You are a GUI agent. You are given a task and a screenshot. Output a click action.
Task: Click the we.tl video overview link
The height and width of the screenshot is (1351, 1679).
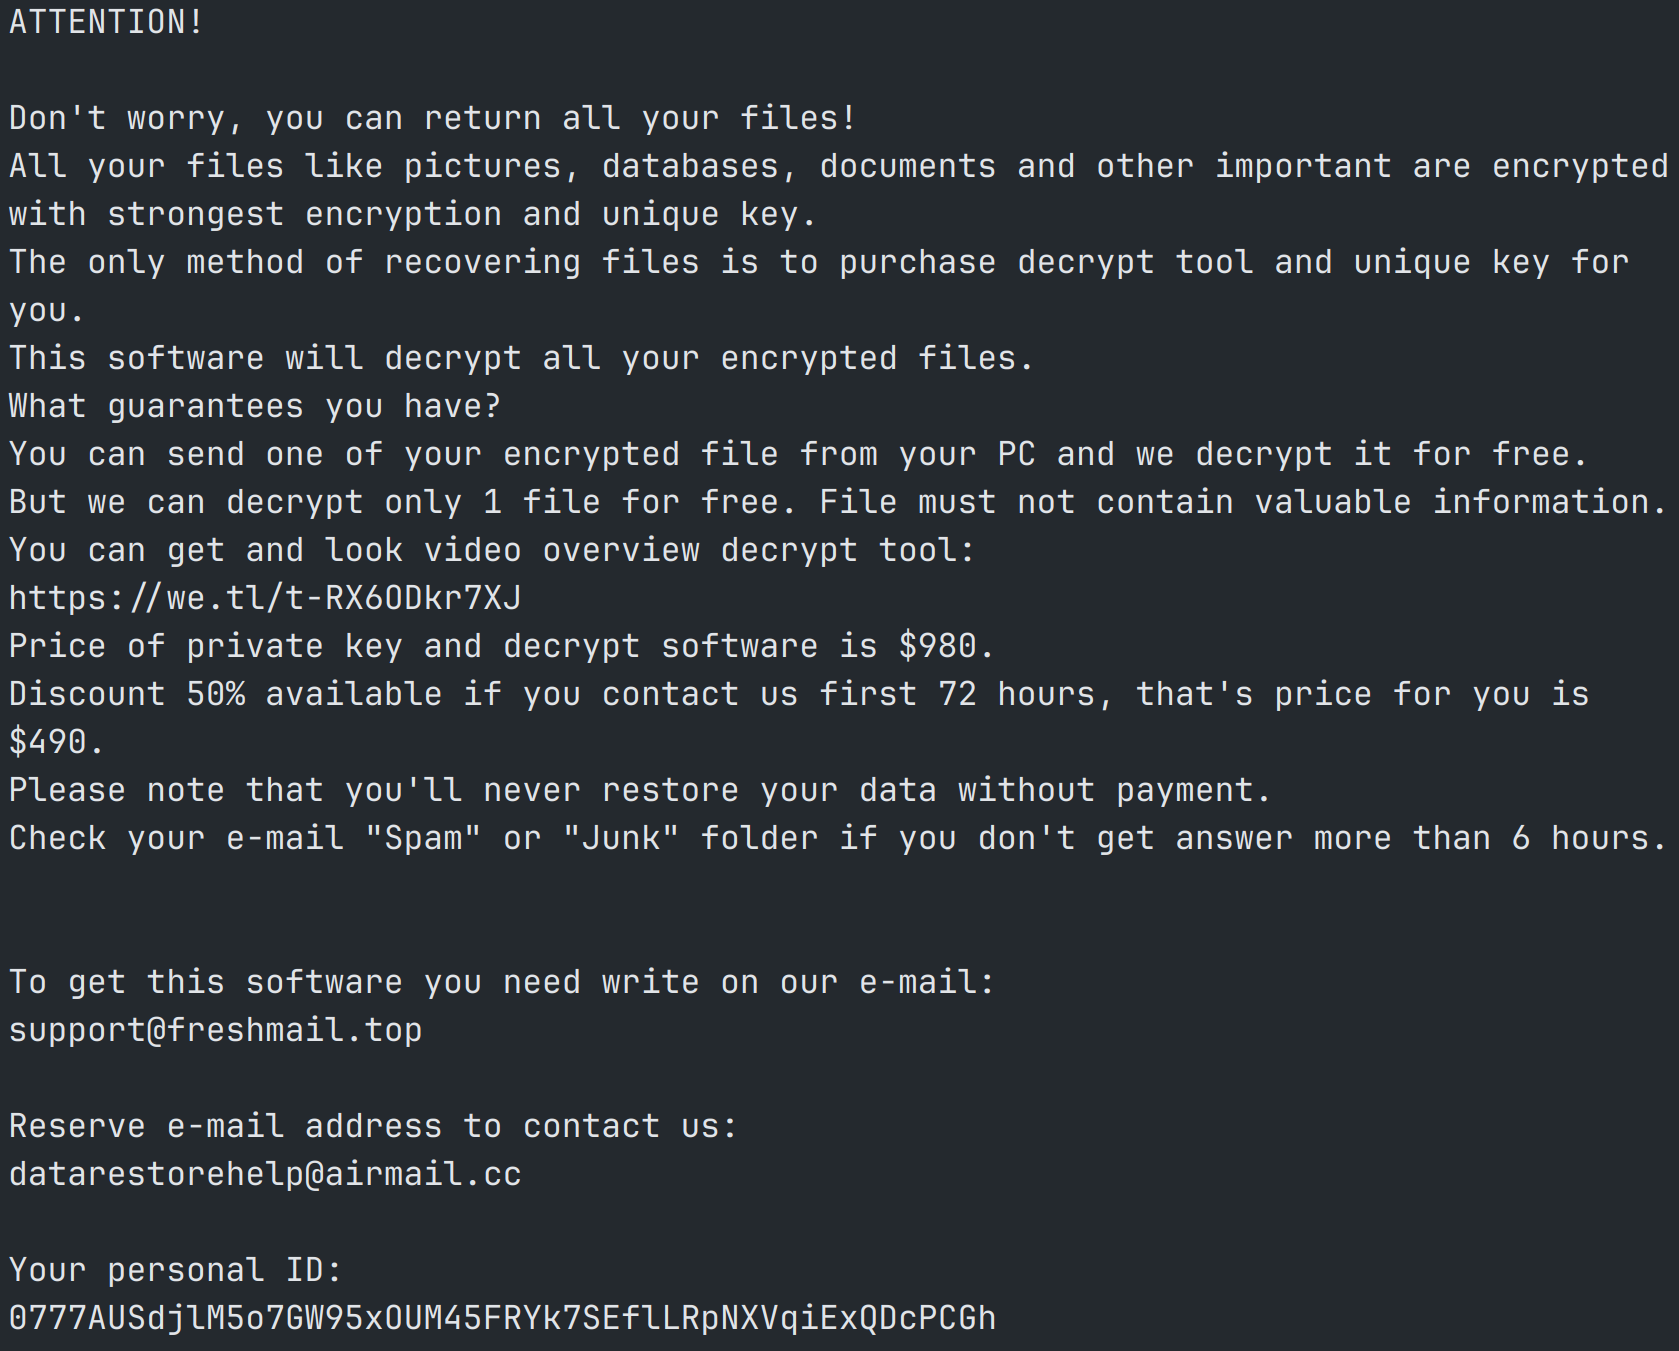click(265, 598)
